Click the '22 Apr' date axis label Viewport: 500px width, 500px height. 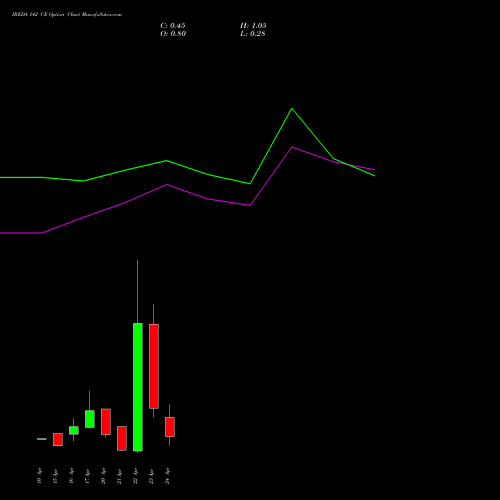tap(135, 476)
